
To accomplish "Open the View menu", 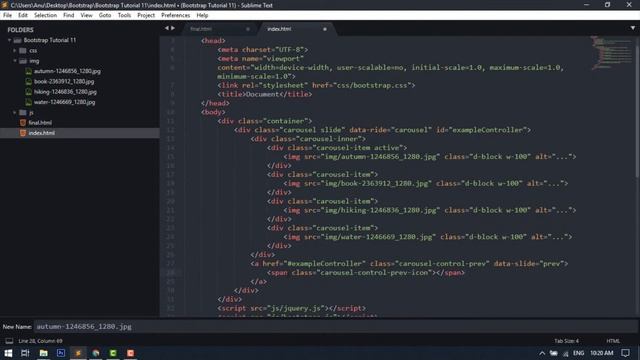I will click(x=86, y=16).
